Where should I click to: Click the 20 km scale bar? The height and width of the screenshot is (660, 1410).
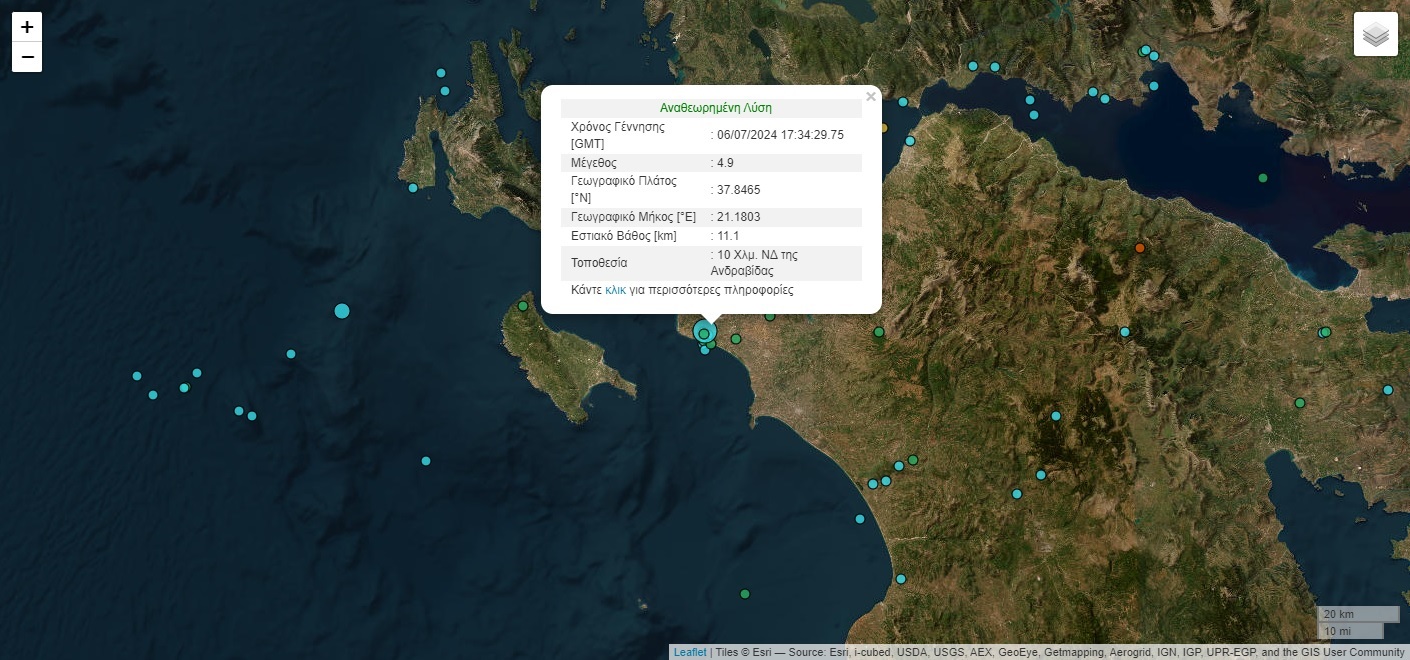click(1357, 613)
